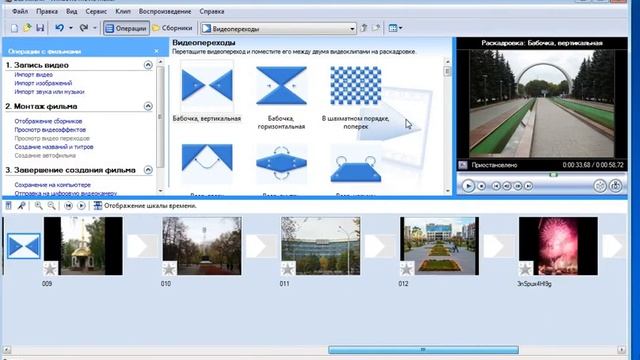Image resolution: width=640 pixels, height=360 pixels.
Task: Click the effect star on clip 011
Action: [x=288, y=269]
